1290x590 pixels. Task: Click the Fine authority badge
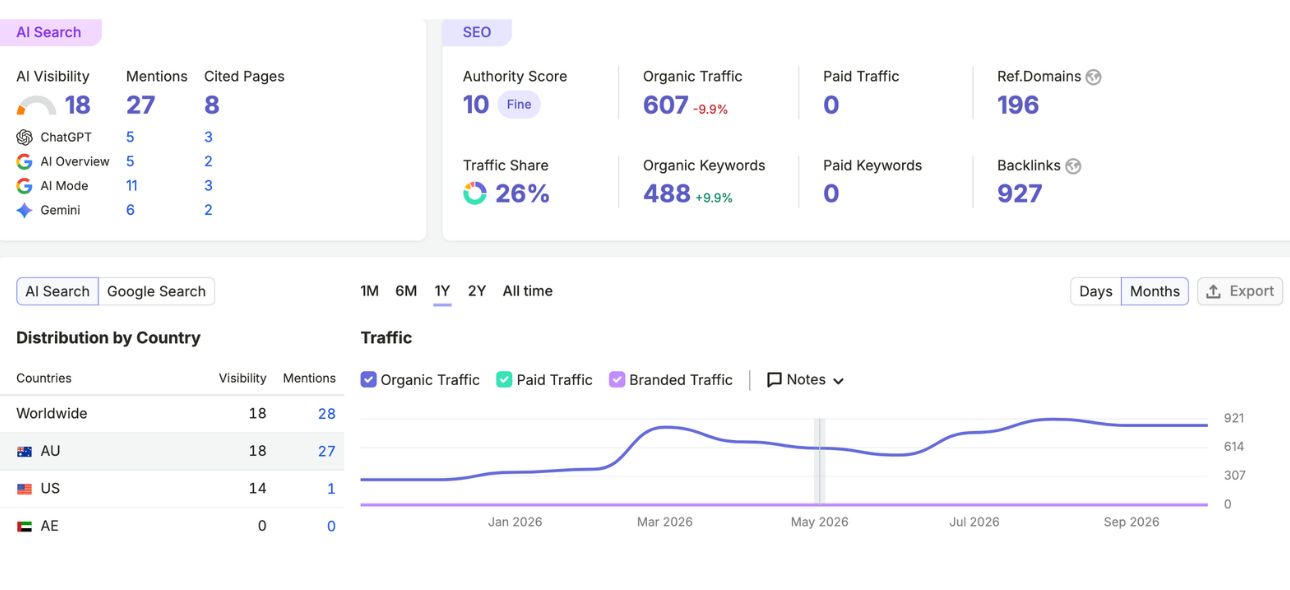pos(519,105)
